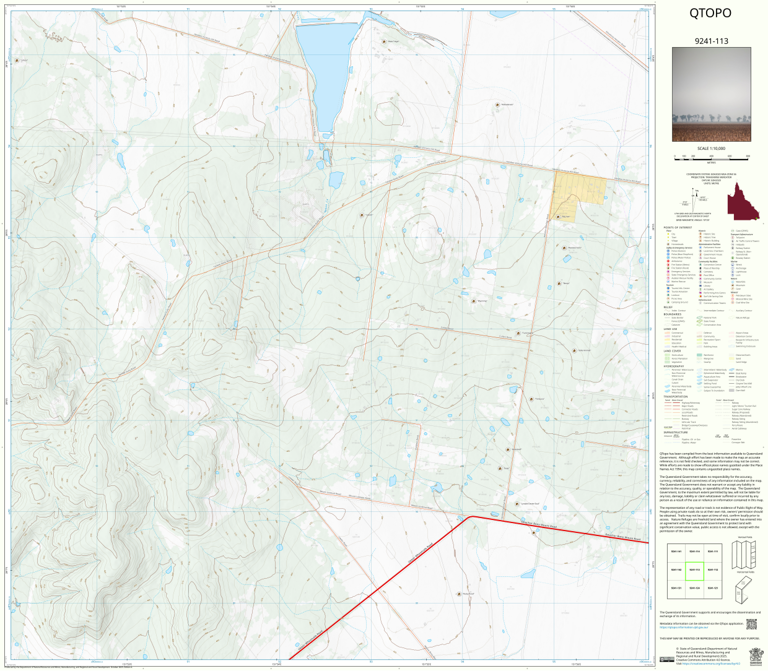This screenshot has height=671, width=768.
Task: Open the misty field cover photograph
Action: point(711,95)
